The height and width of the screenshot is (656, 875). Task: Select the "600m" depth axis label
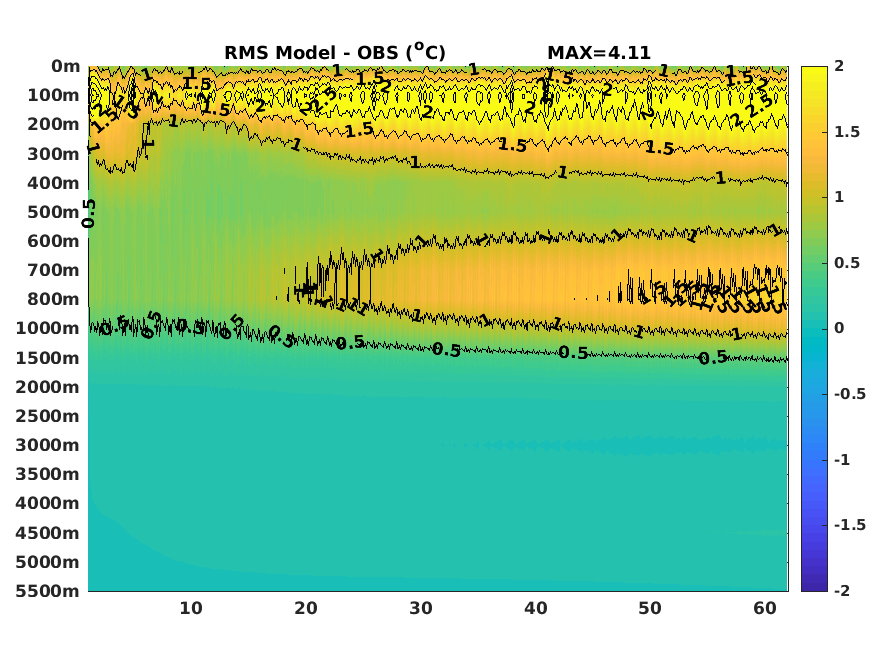point(54,241)
